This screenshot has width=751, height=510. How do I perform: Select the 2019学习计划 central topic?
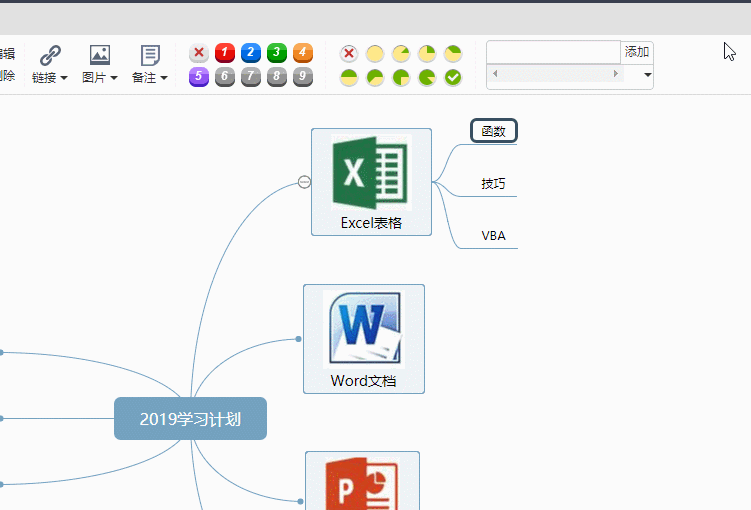[x=190, y=419]
